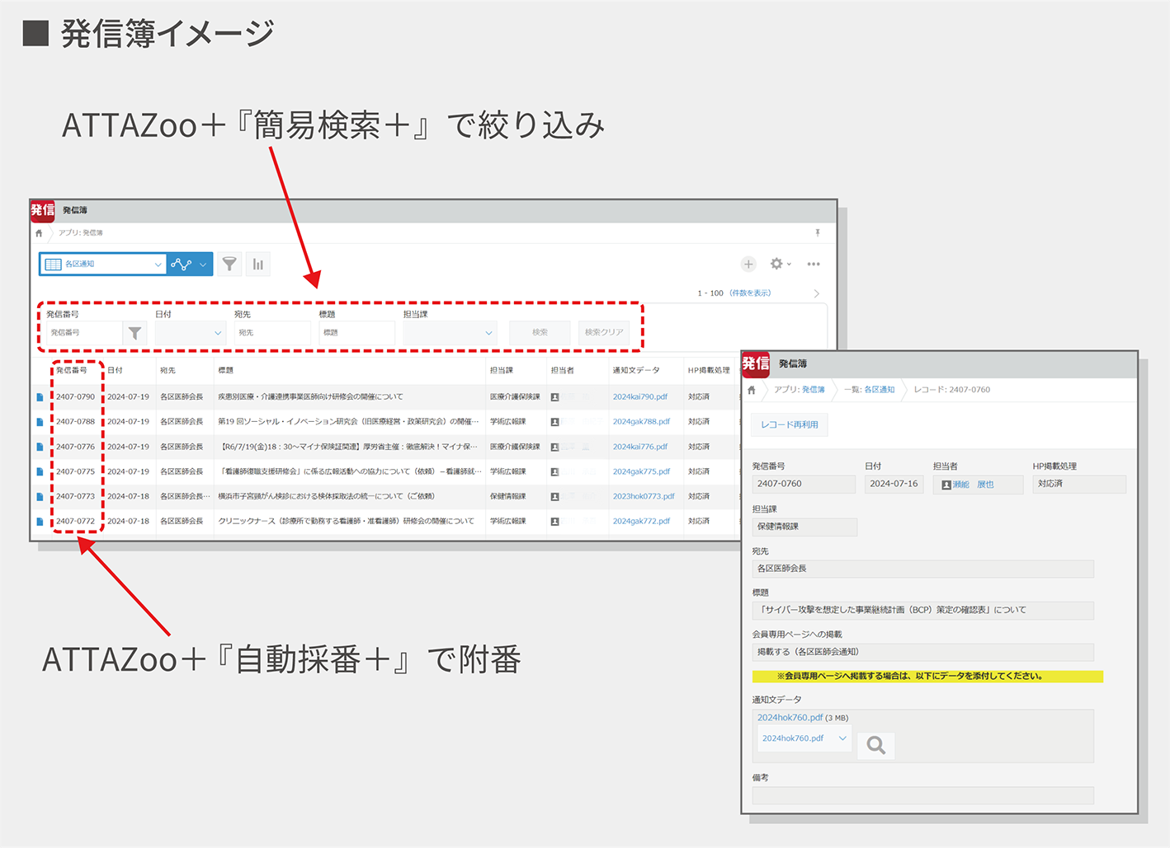Open the 2024hok760.pdf file selector dropdown
Viewport: 1170px width, 848px height.
pyautogui.click(x=804, y=738)
